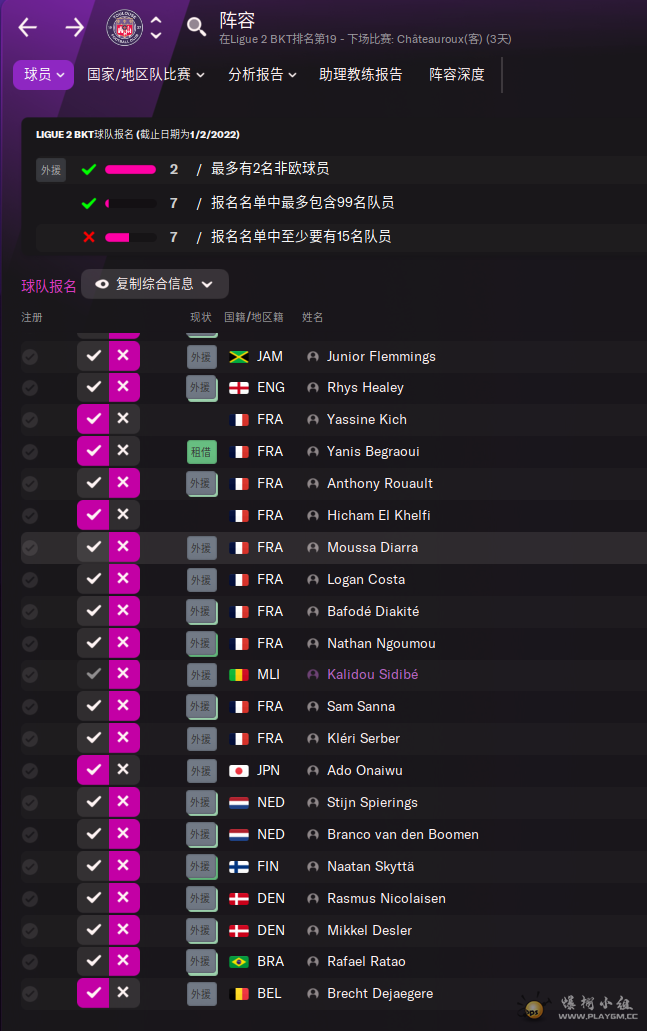Click the non-EU players progress bar
This screenshot has height=1031, width=647.
click(130, 170)
